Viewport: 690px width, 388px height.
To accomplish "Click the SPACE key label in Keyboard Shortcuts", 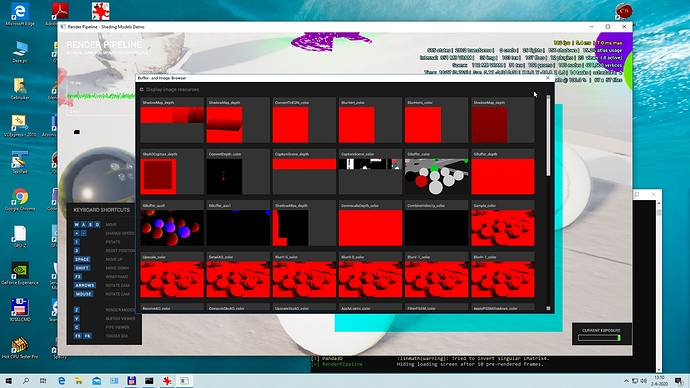I will coord(82,259).
